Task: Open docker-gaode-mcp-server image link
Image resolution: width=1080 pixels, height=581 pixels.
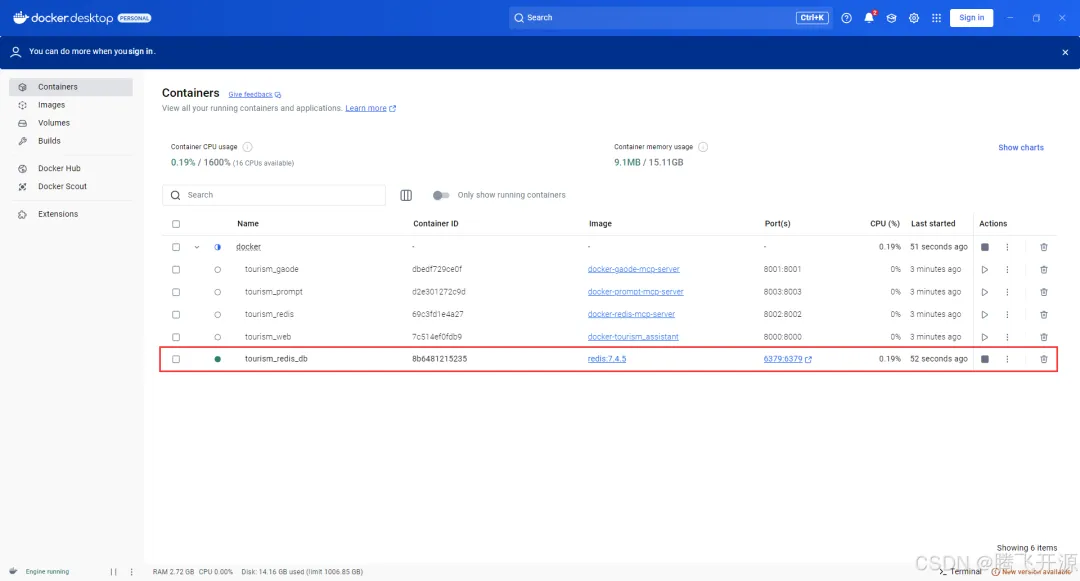Action: click(x=634, y=269)
